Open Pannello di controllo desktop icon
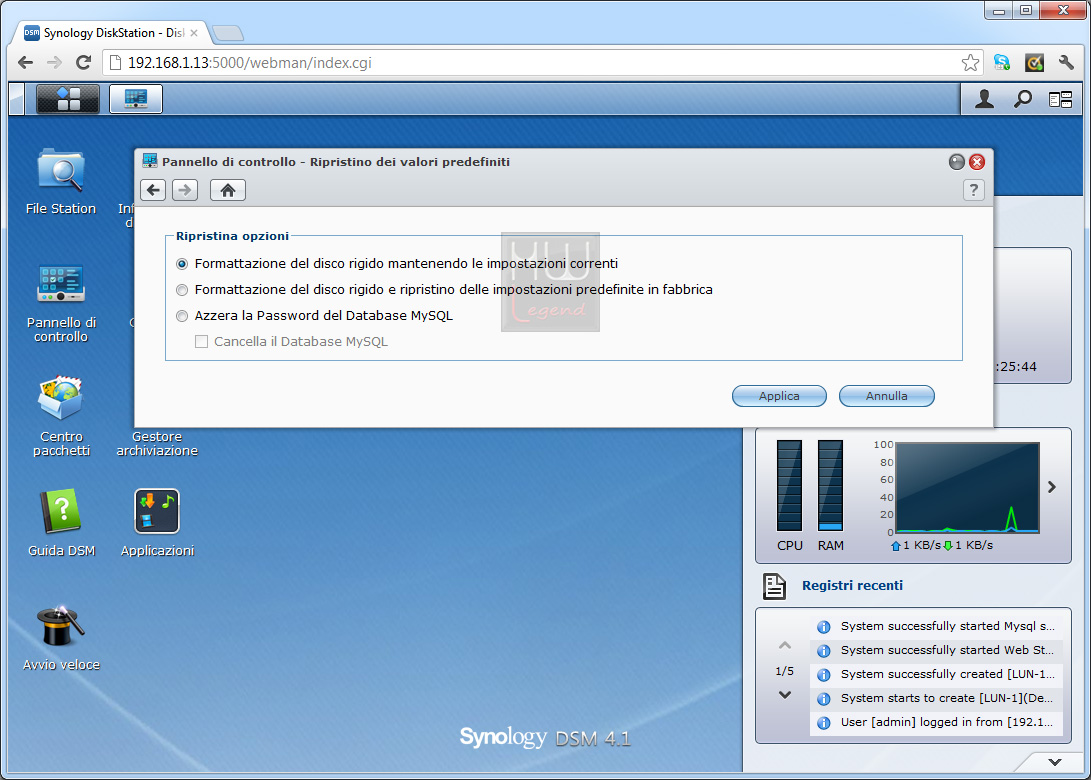1091x780 pixels. click(x=61, y=304)
